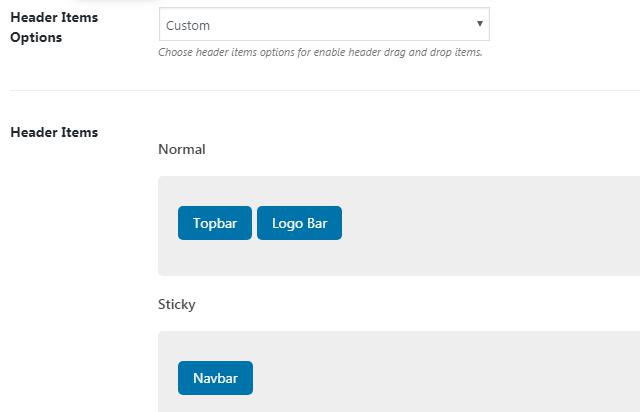Select the Topbar header item
The height and width of the screenshot is (412, 640).
coord(215,223)
